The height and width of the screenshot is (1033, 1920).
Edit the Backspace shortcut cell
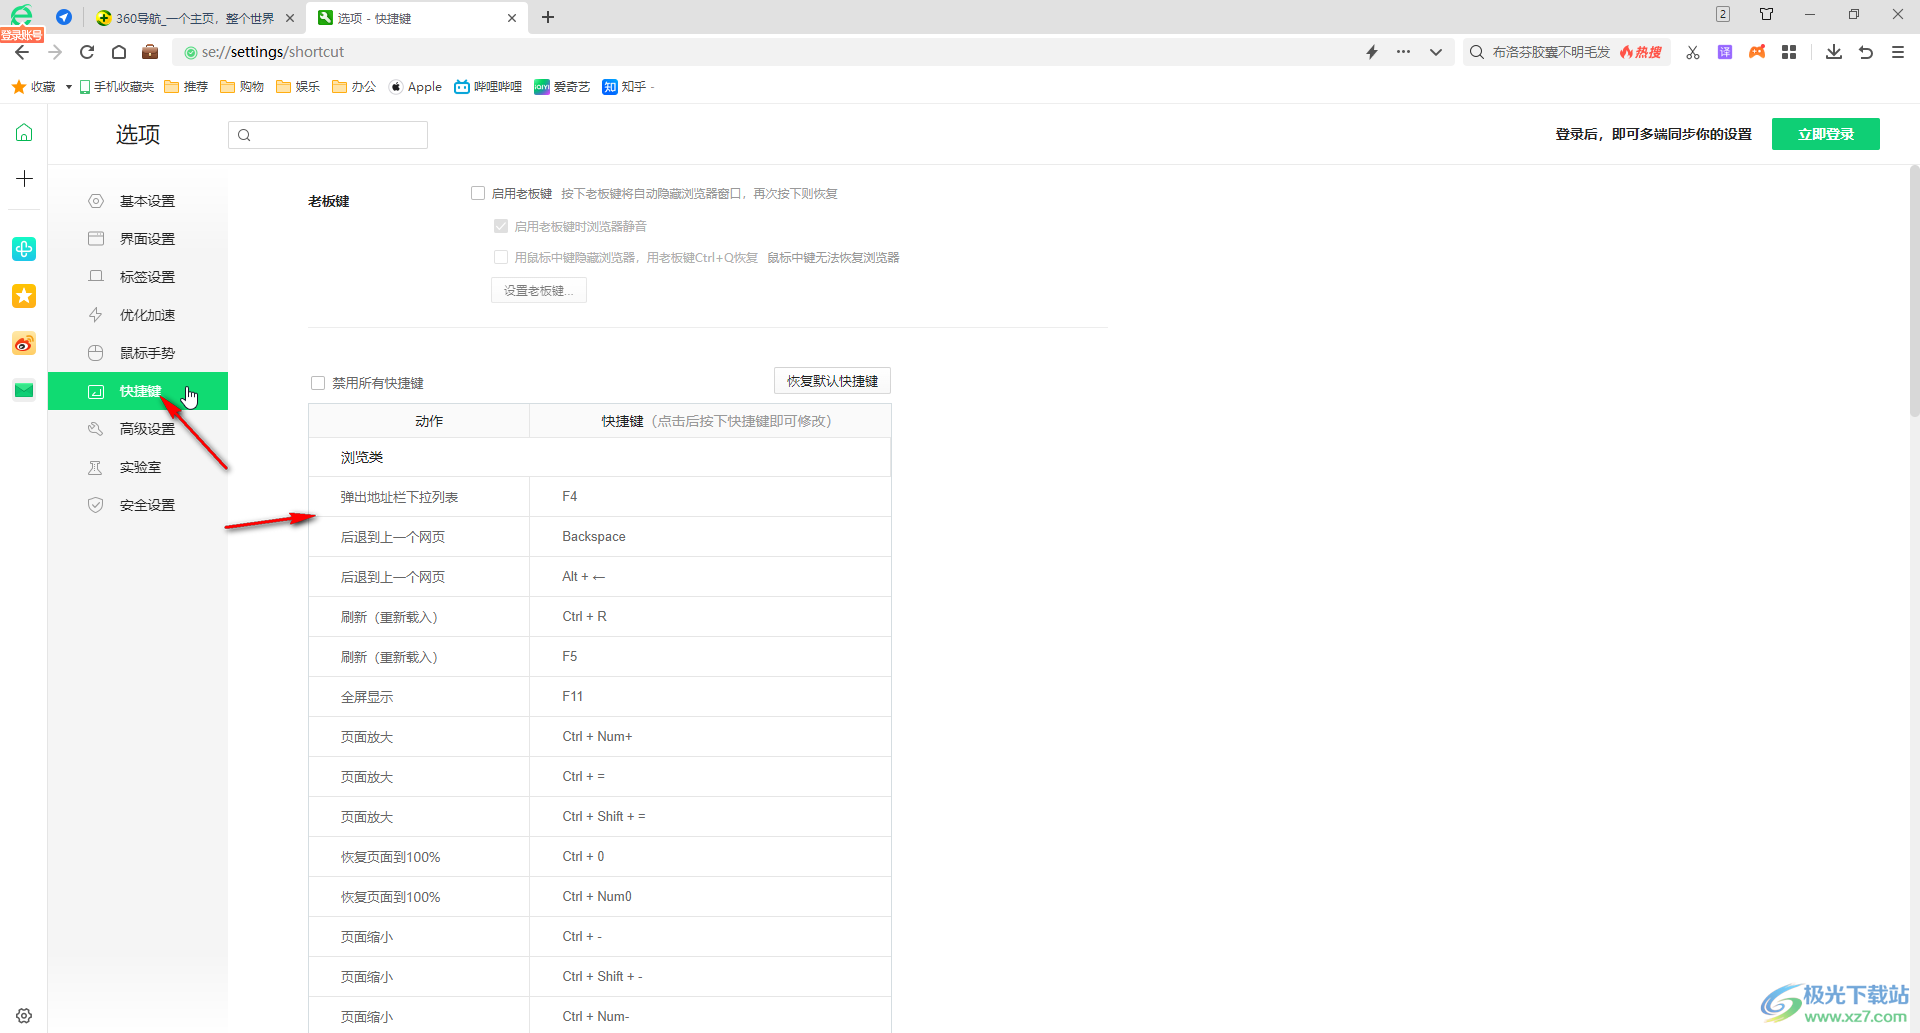[x=710, y=537]
